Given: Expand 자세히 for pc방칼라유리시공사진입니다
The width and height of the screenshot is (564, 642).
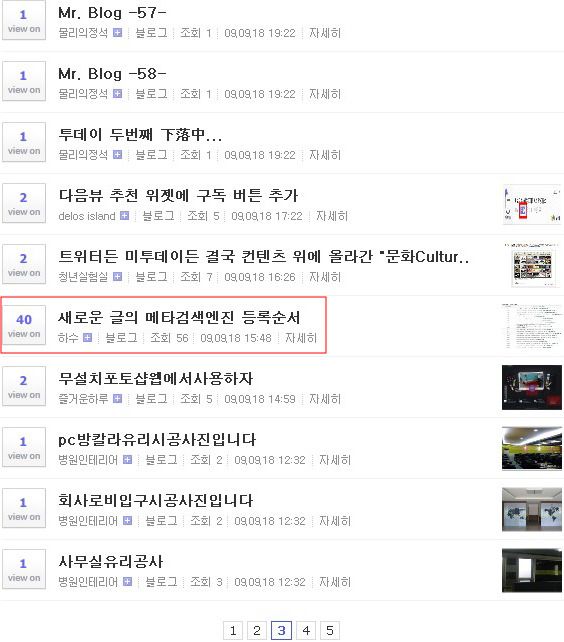Looking at the screenshot, I should pos(335,460).
